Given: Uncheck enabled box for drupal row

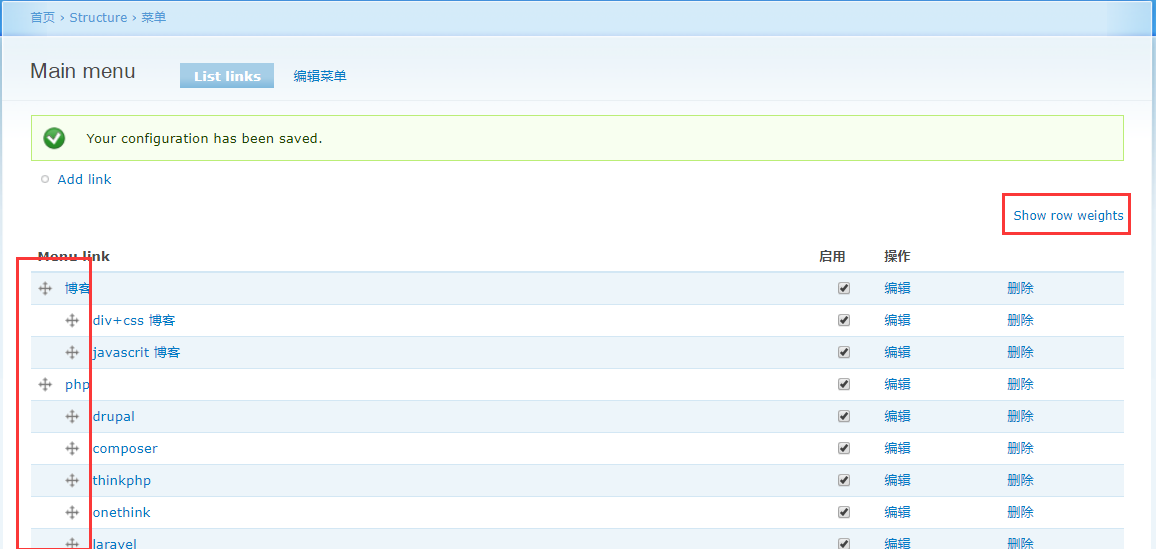Looking at the screenshot, I should [x=844, y=416].
